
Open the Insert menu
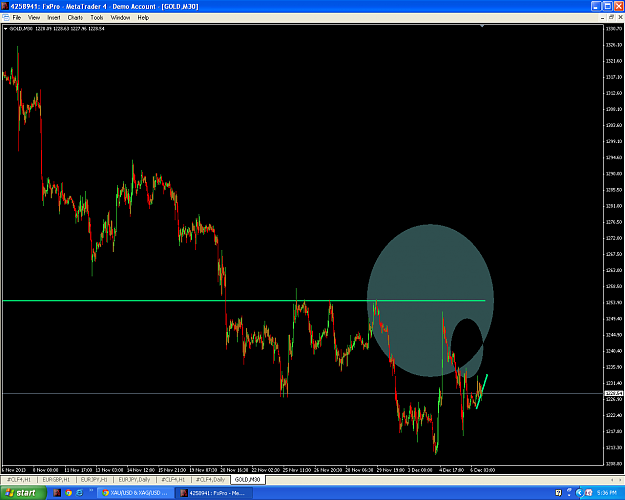pyautogui.click(x=54, y=18)
